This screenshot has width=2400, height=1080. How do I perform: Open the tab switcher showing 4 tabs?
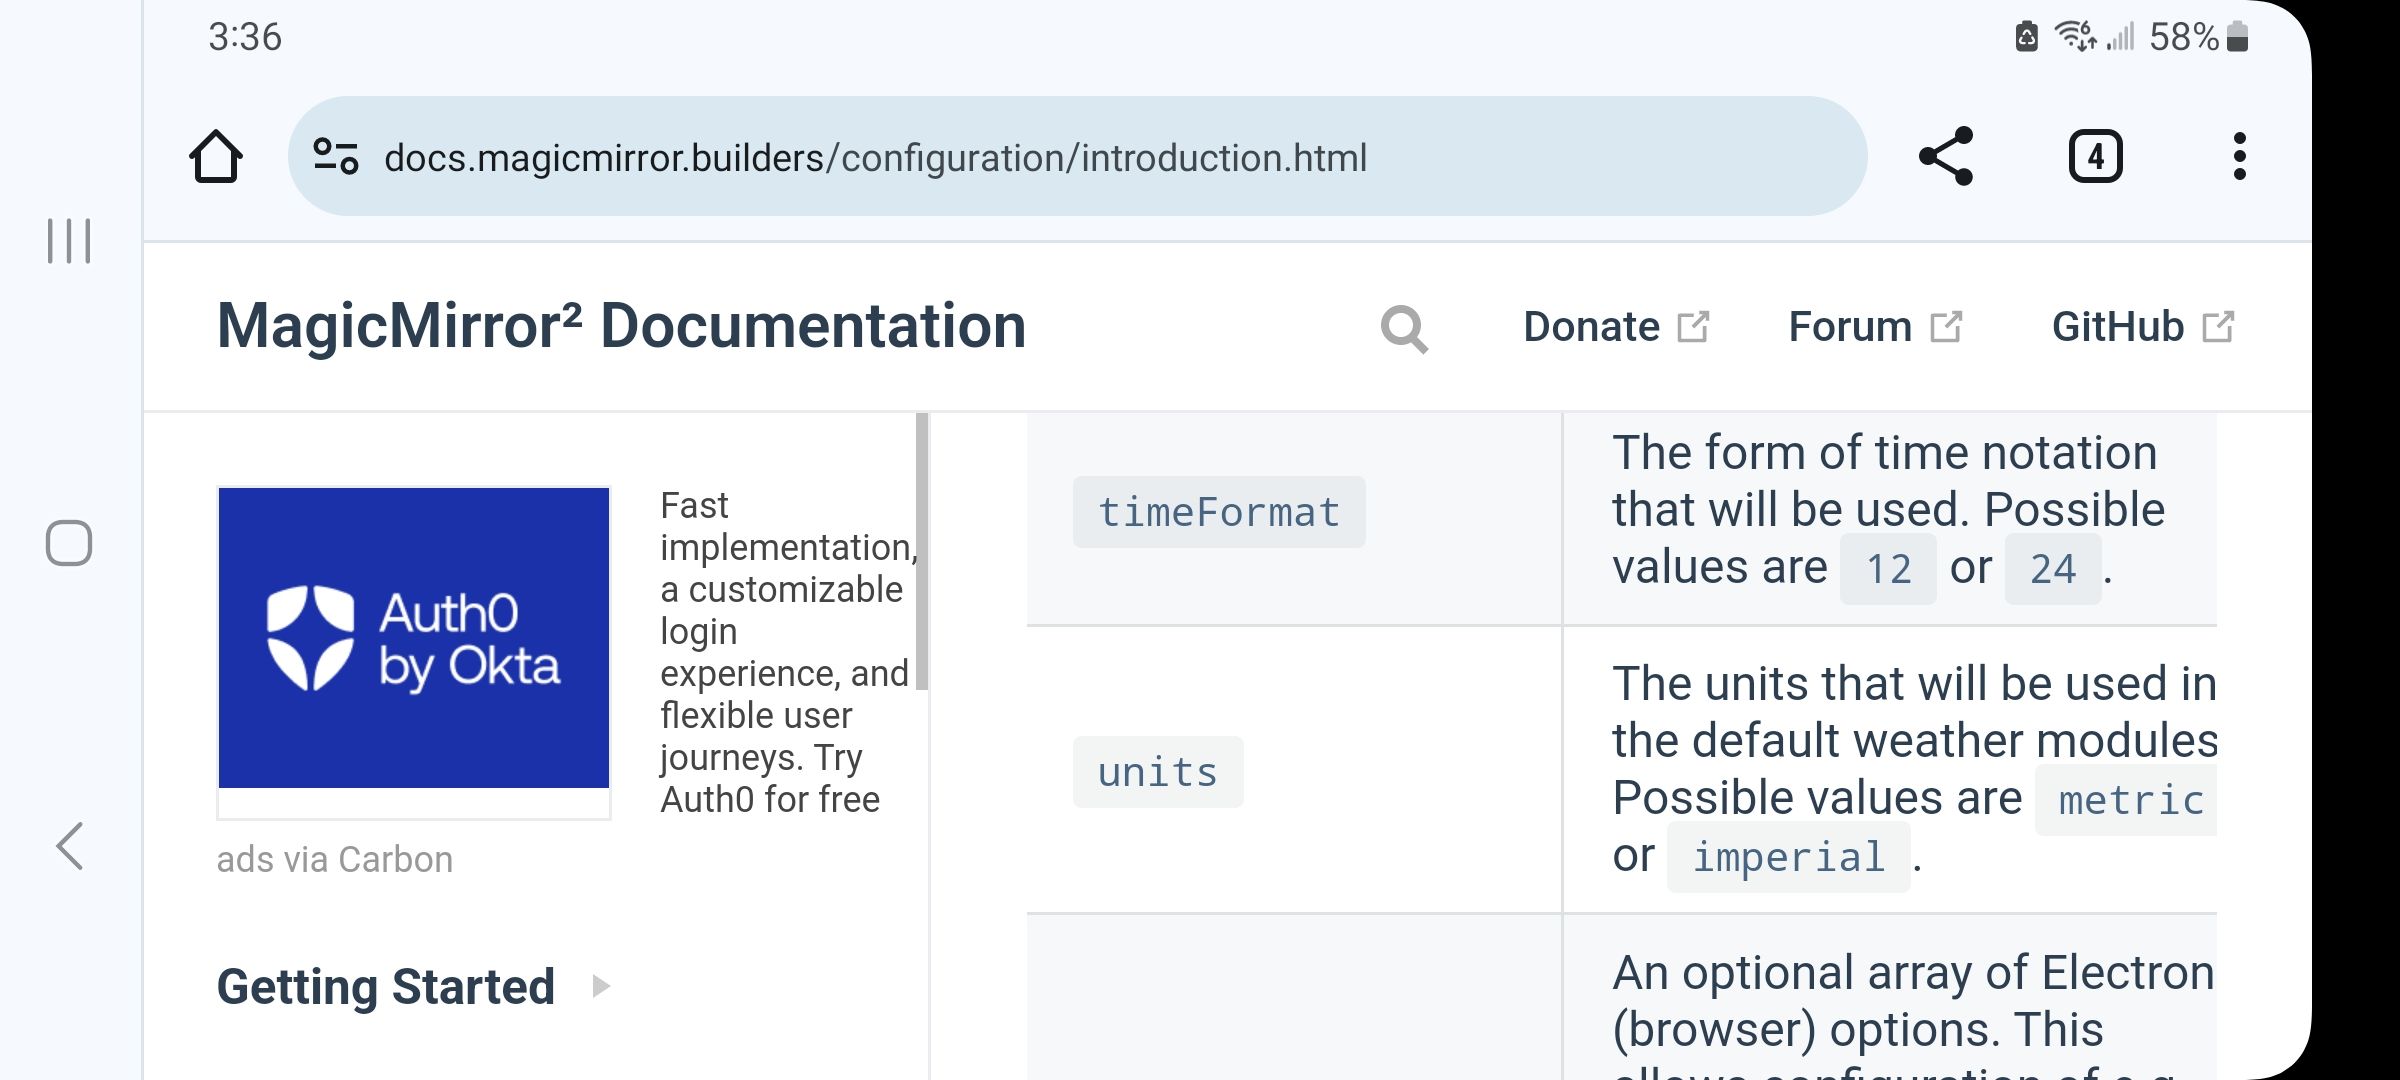coord(2095,157)
